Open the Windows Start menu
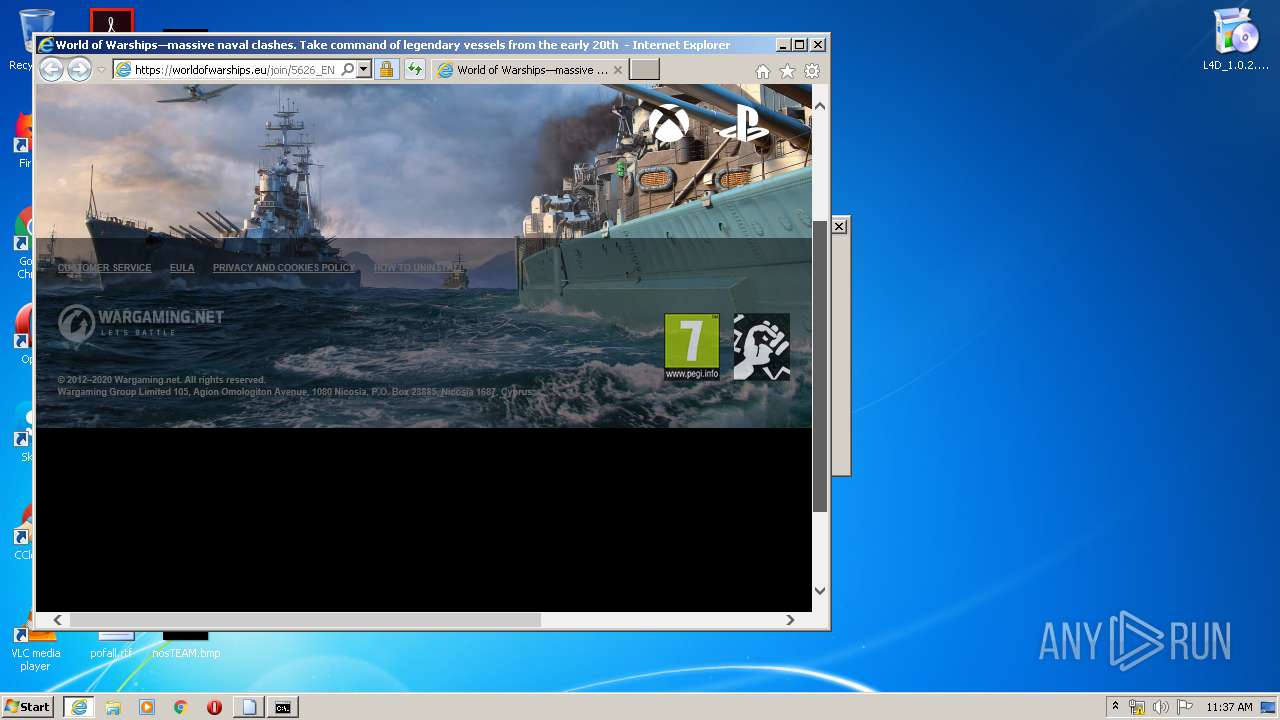Screen dimensions: 1280x720 pyautogui.click(x=28, y=707)
